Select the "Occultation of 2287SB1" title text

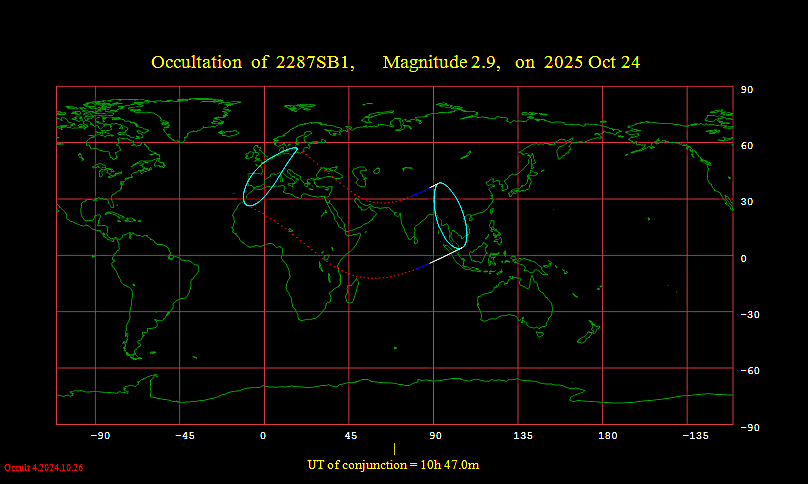click(x=252, y=62)
